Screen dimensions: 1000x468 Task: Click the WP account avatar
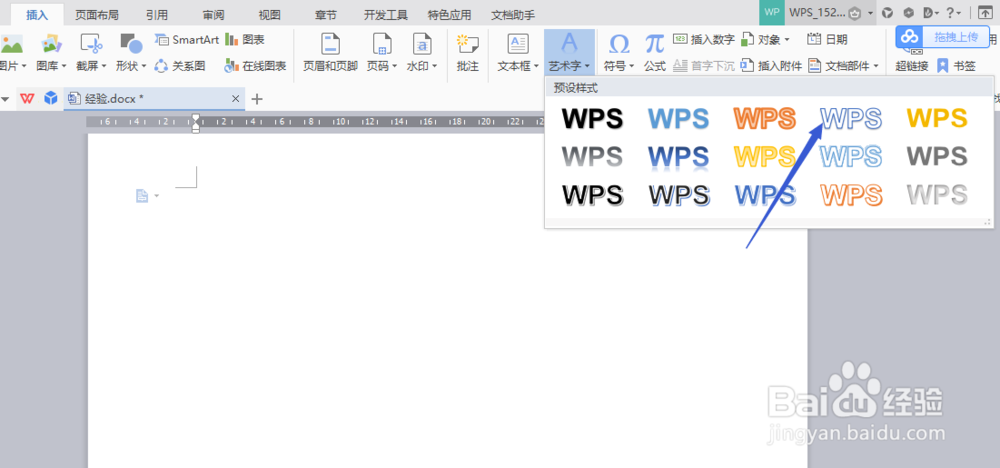(772, 12)
